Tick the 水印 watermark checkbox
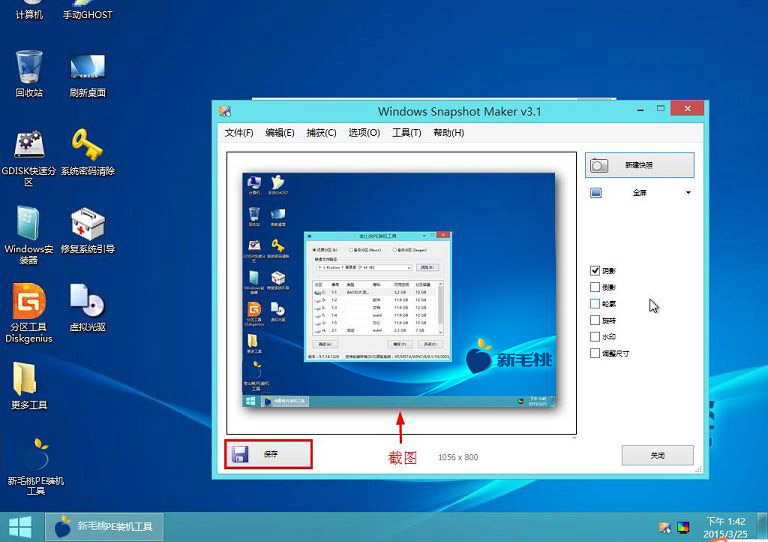The image size is (768, 542). [x=595, y=337]
